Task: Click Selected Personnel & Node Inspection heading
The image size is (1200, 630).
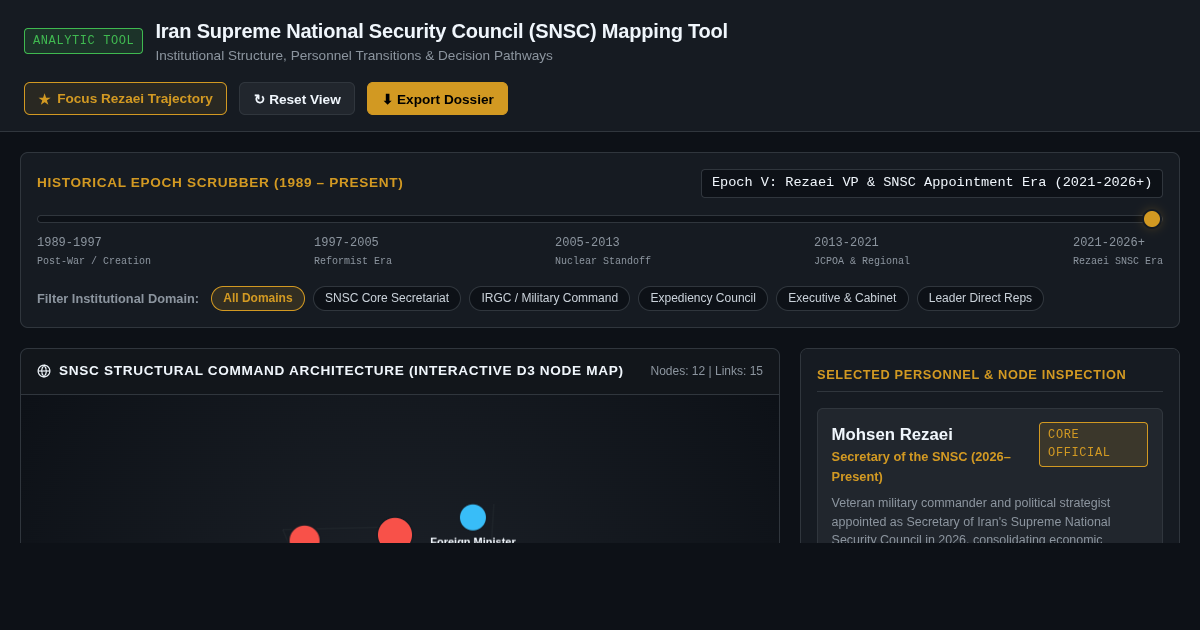Action: click(971, 375)
